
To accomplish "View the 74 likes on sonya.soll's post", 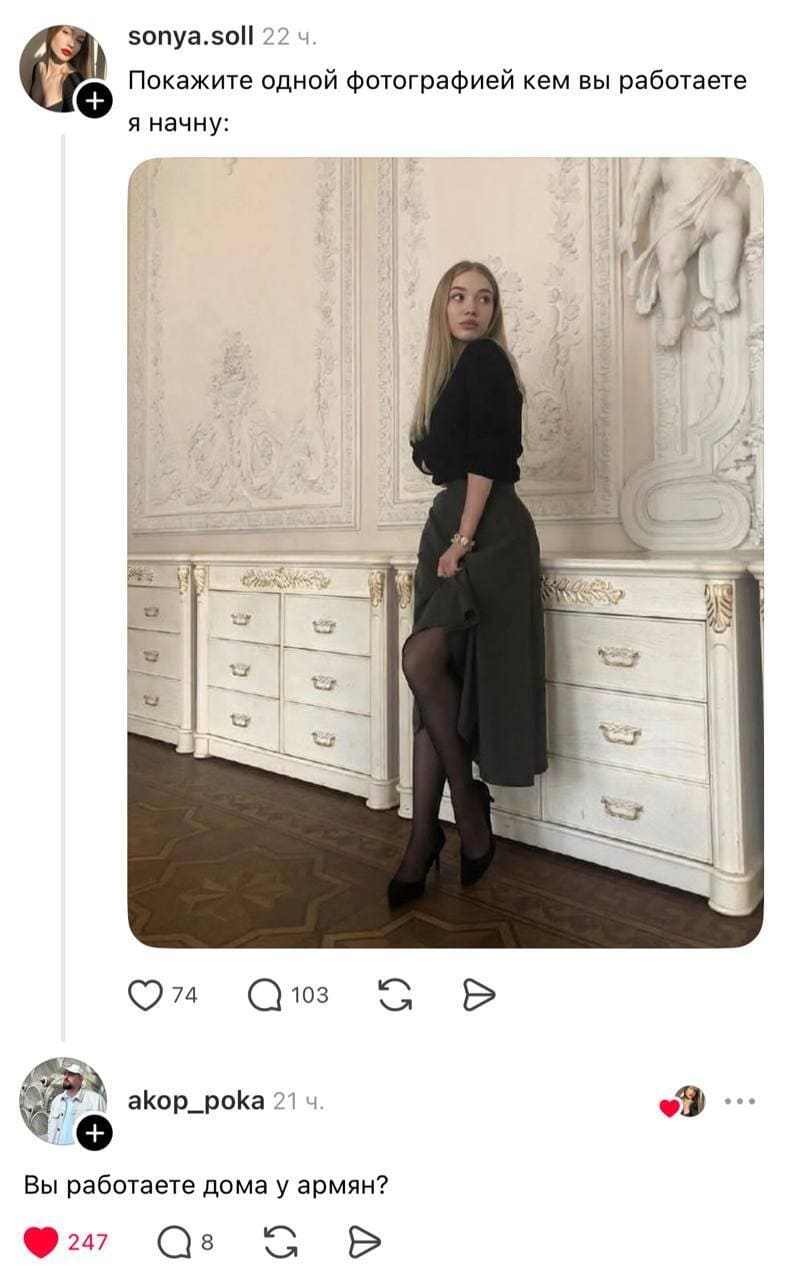I will pyautogui.click(x=183, y=994).
